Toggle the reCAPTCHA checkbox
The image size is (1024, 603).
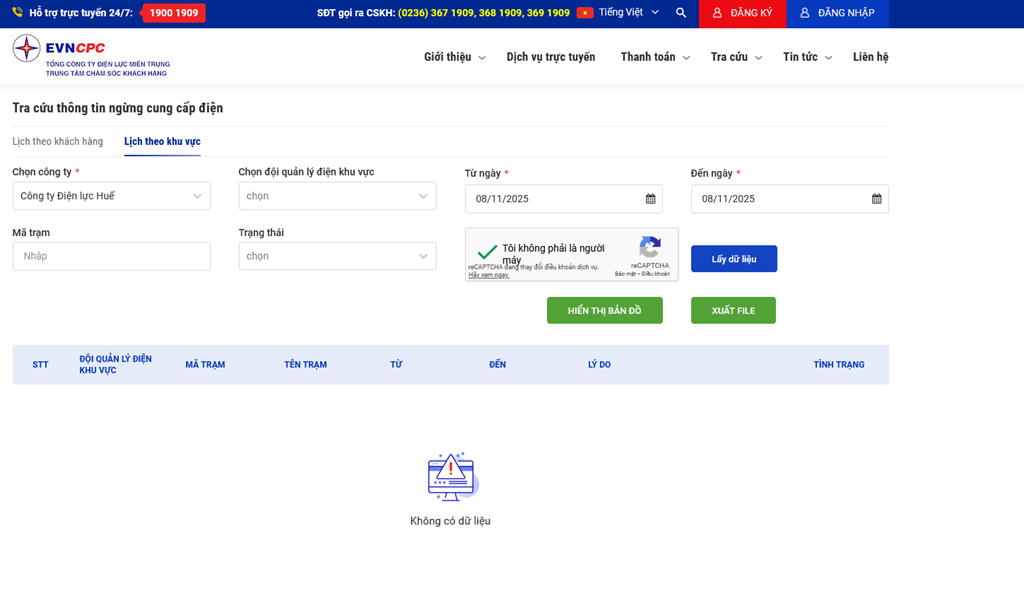(x=487, y=253)
